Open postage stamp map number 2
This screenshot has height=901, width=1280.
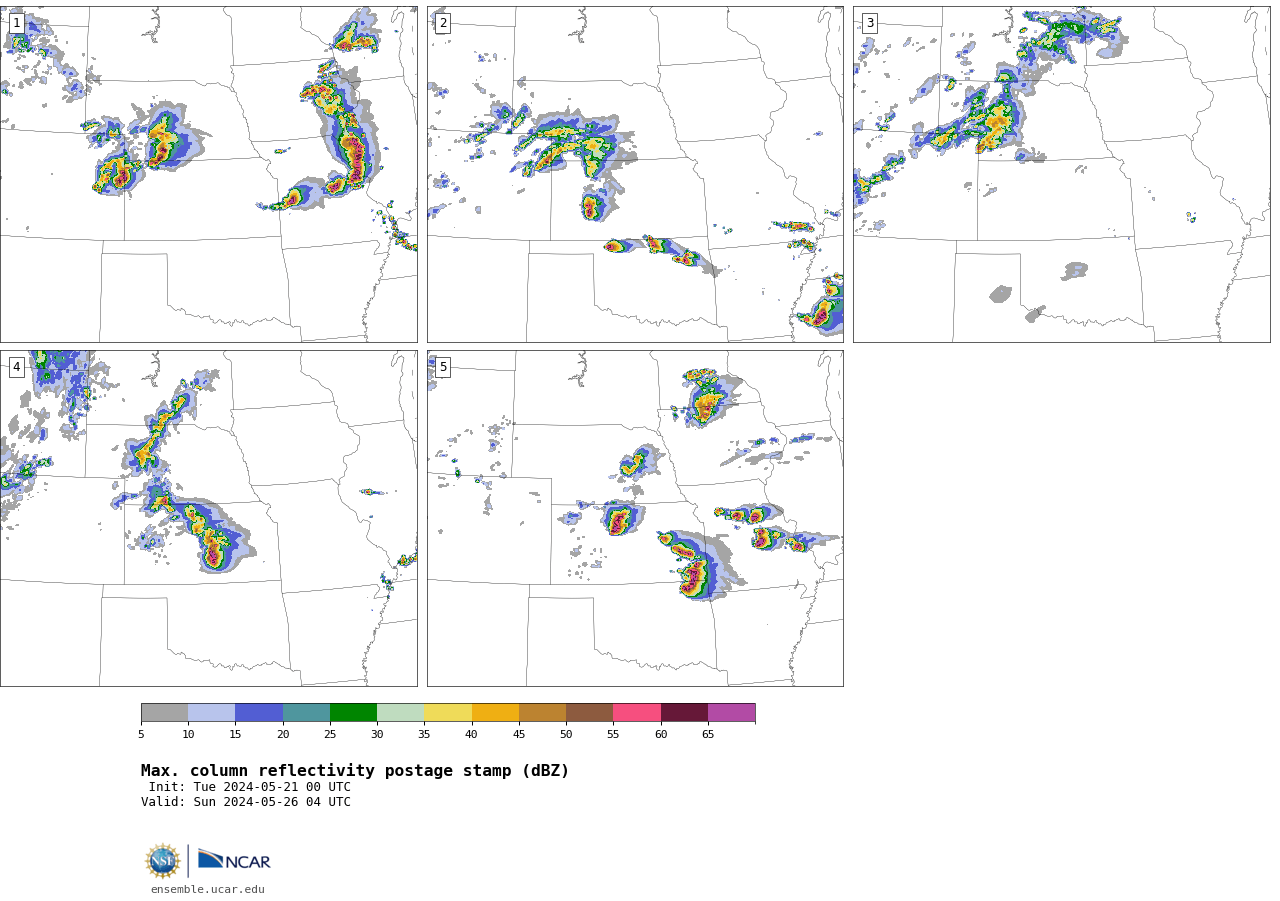pos(635,174)
